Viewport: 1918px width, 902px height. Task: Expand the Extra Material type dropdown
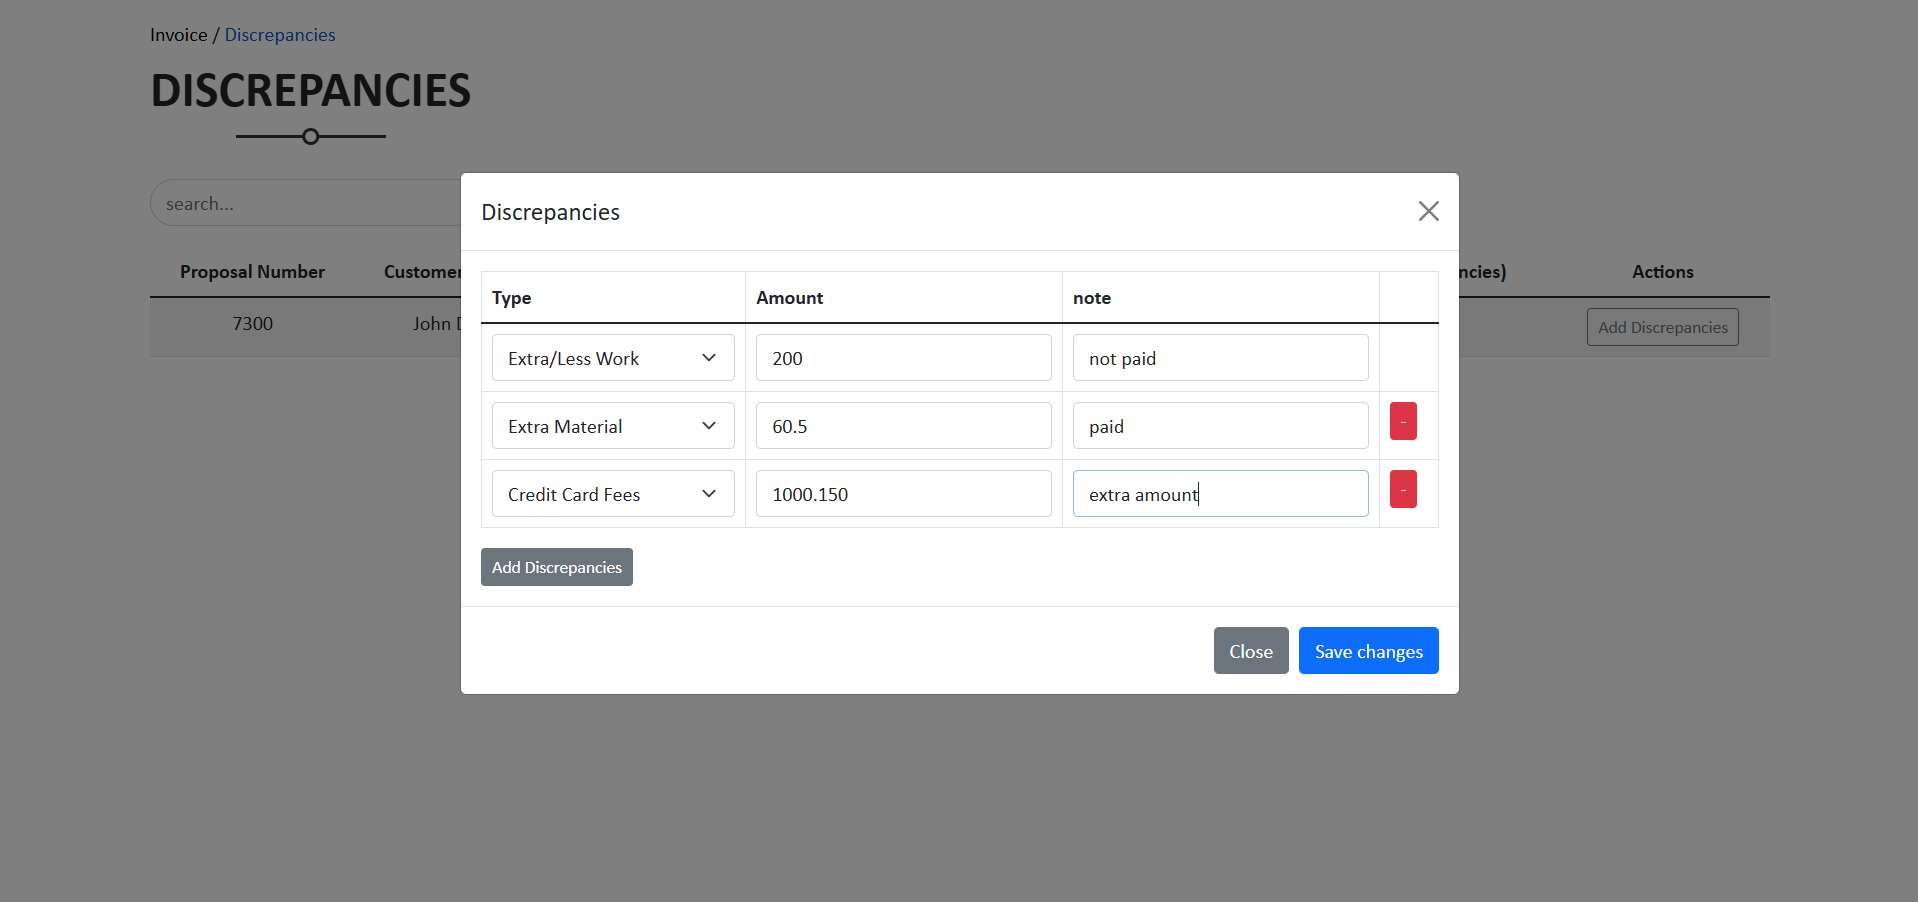pyautogui.click(x=612, y=426)
